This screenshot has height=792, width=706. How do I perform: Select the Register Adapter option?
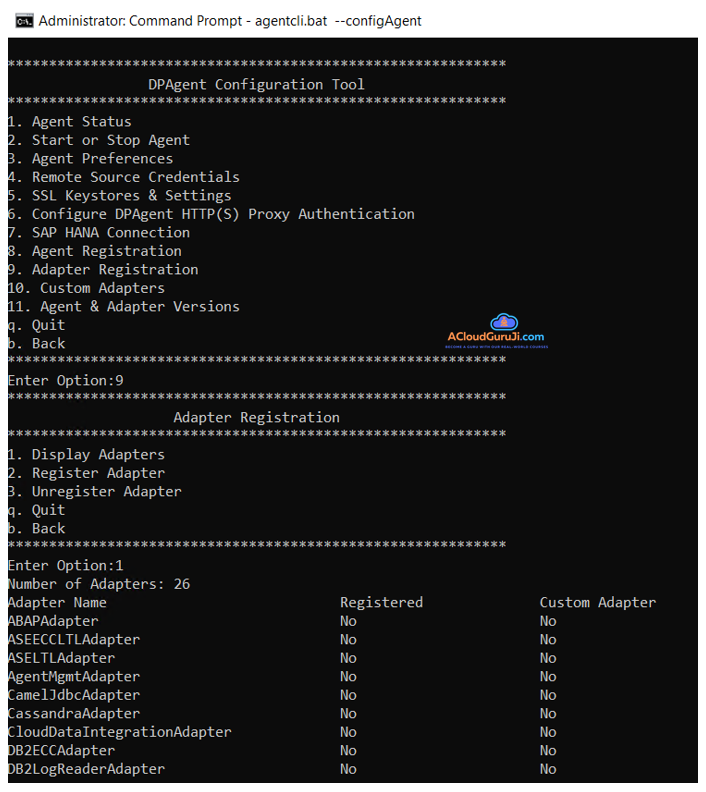pos(86,473)
